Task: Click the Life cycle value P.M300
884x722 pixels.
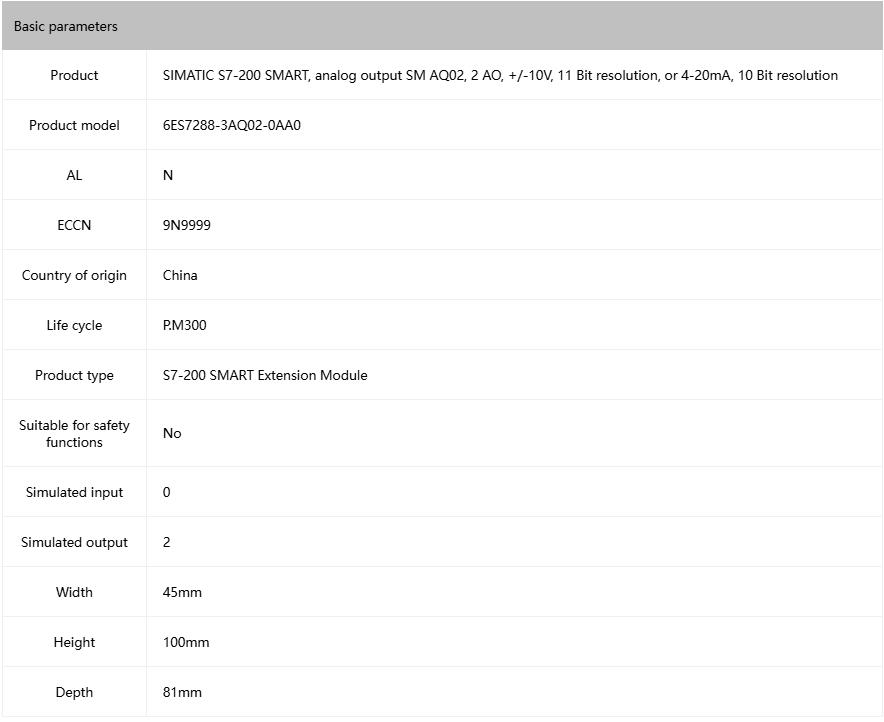Action: [185, 325]
